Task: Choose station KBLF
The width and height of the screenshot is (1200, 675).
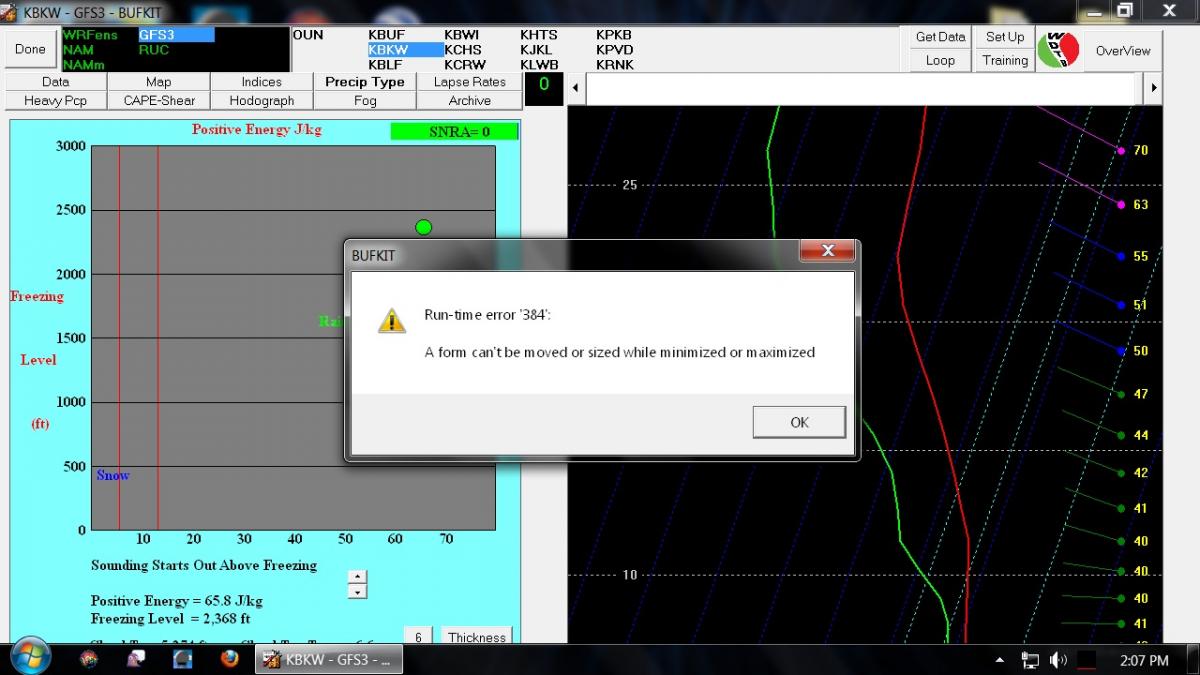Action: tap(385, 65)
